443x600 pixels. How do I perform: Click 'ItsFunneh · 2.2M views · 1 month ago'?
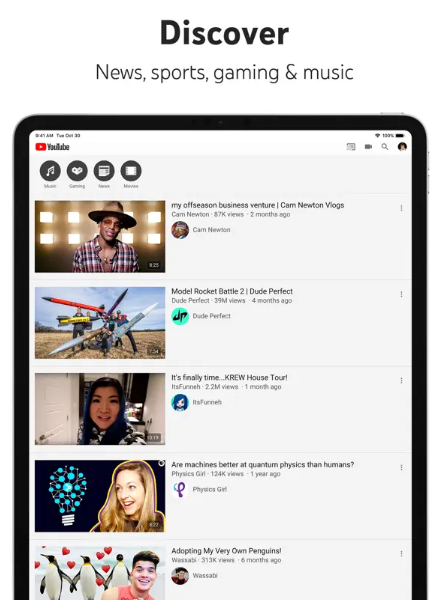226,386
